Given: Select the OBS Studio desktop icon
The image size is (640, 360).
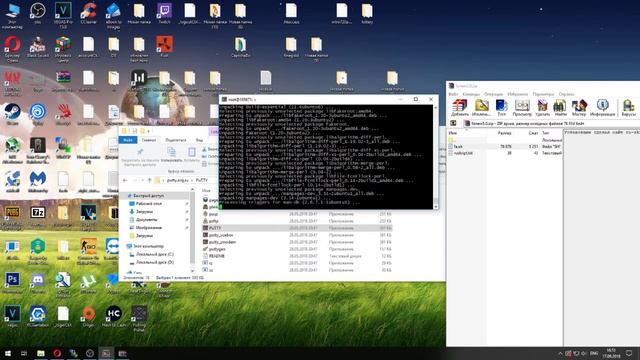Looking at the screenshot, I should click(38, 14).
